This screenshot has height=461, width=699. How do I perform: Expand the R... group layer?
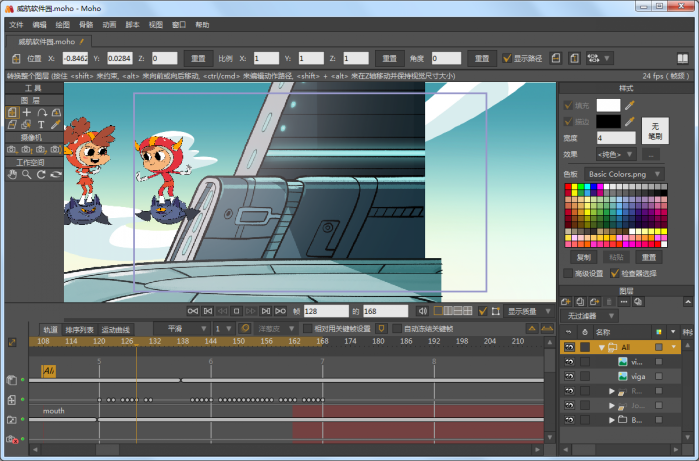(x=612, y=391)
